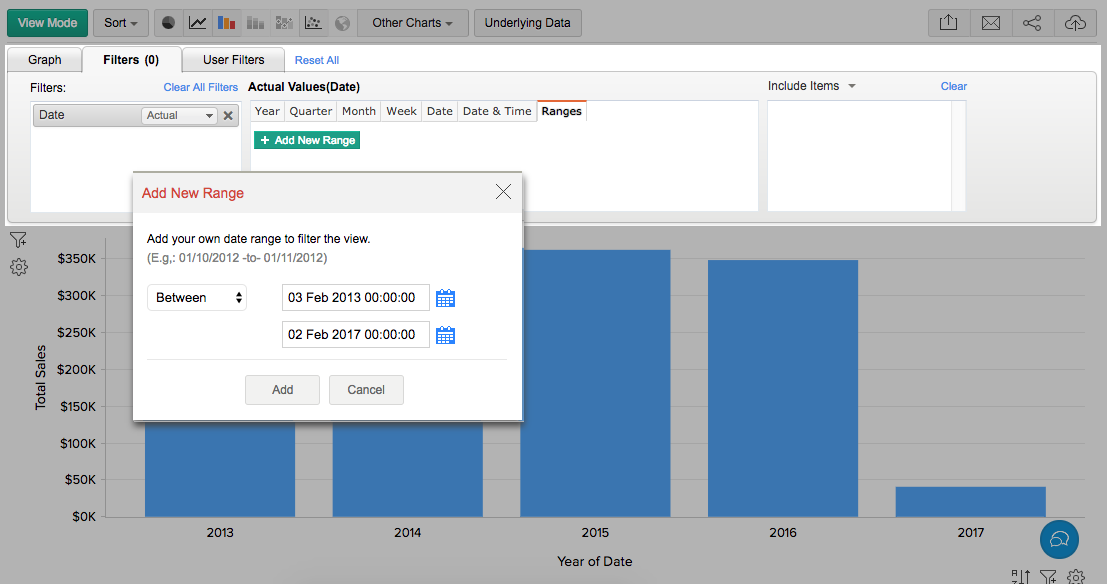Open the share icon in the toolbar
The height and width of the screenshot is (584, 1107).
1032,23
